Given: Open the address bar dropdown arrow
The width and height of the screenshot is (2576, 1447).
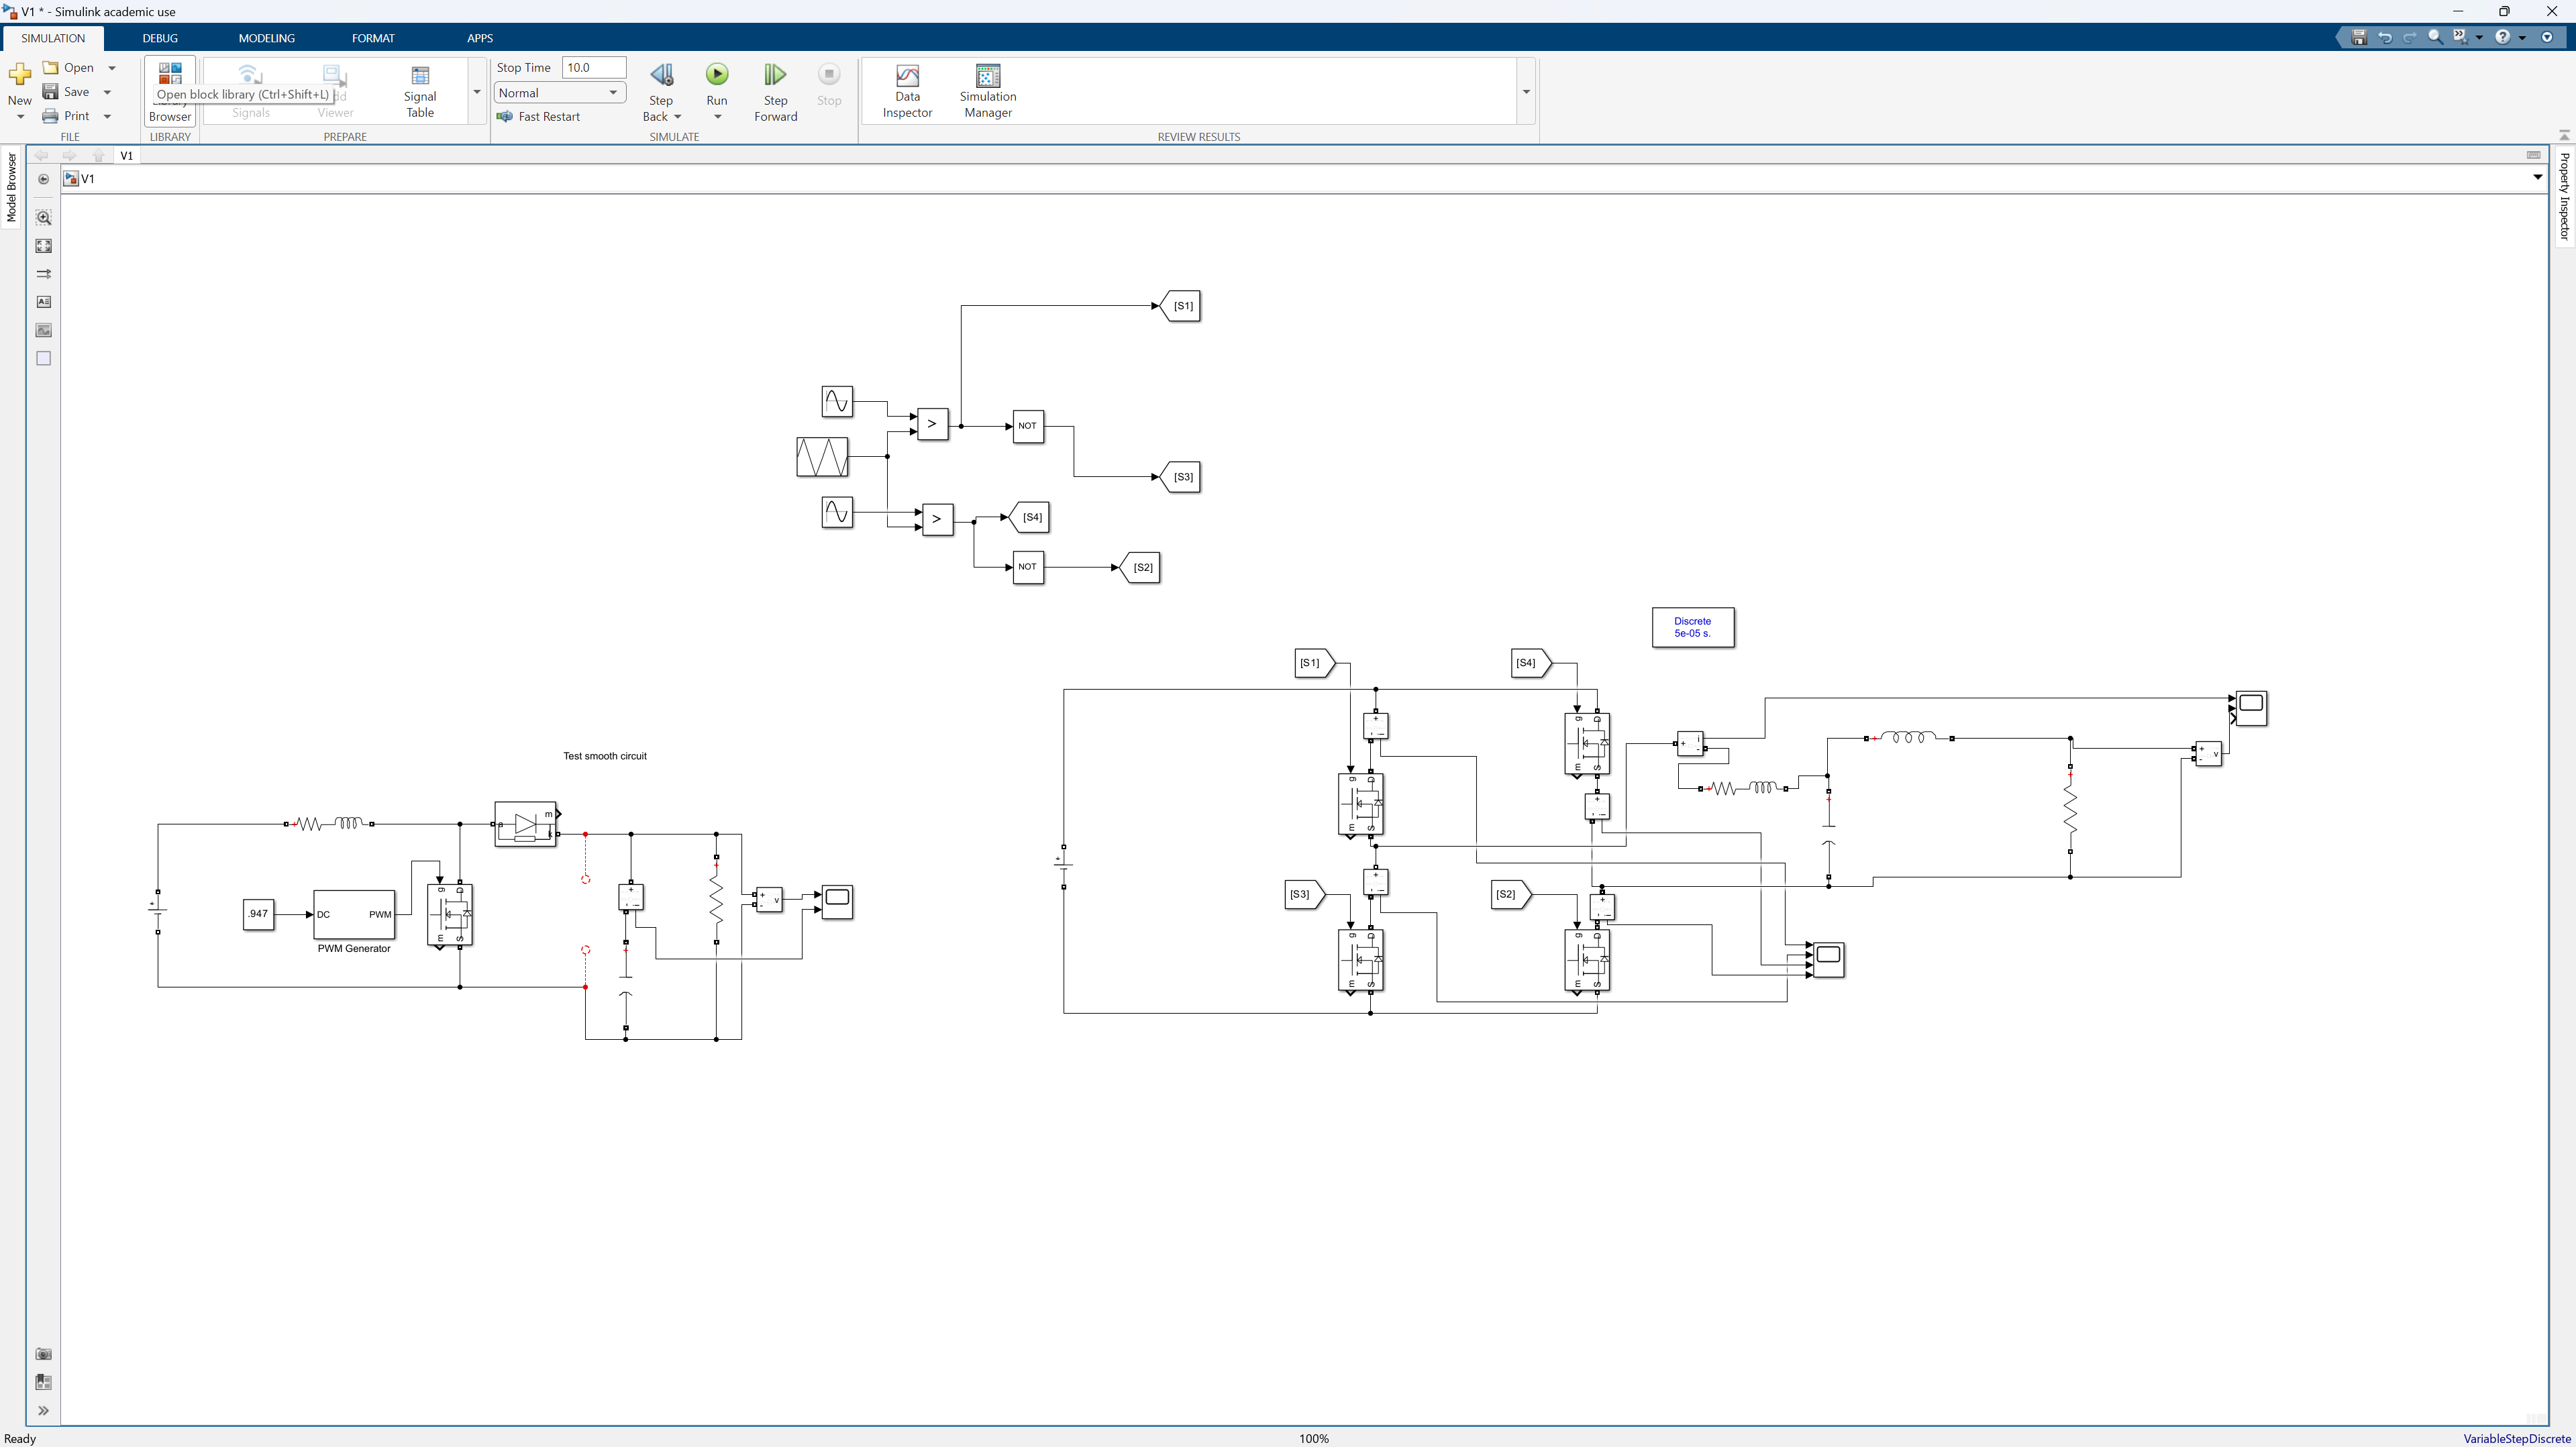Looking at the screenshot, I should [x=2537, y=178].
